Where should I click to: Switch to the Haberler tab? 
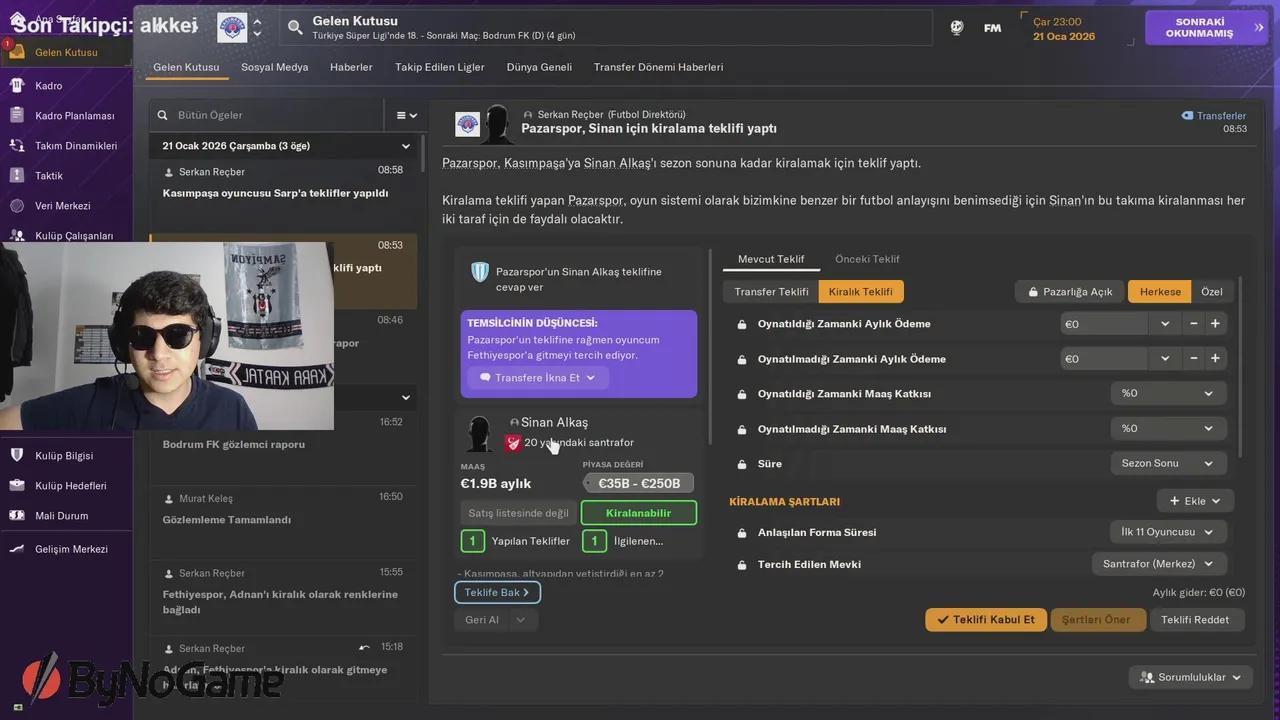click(x=351, y=67)
